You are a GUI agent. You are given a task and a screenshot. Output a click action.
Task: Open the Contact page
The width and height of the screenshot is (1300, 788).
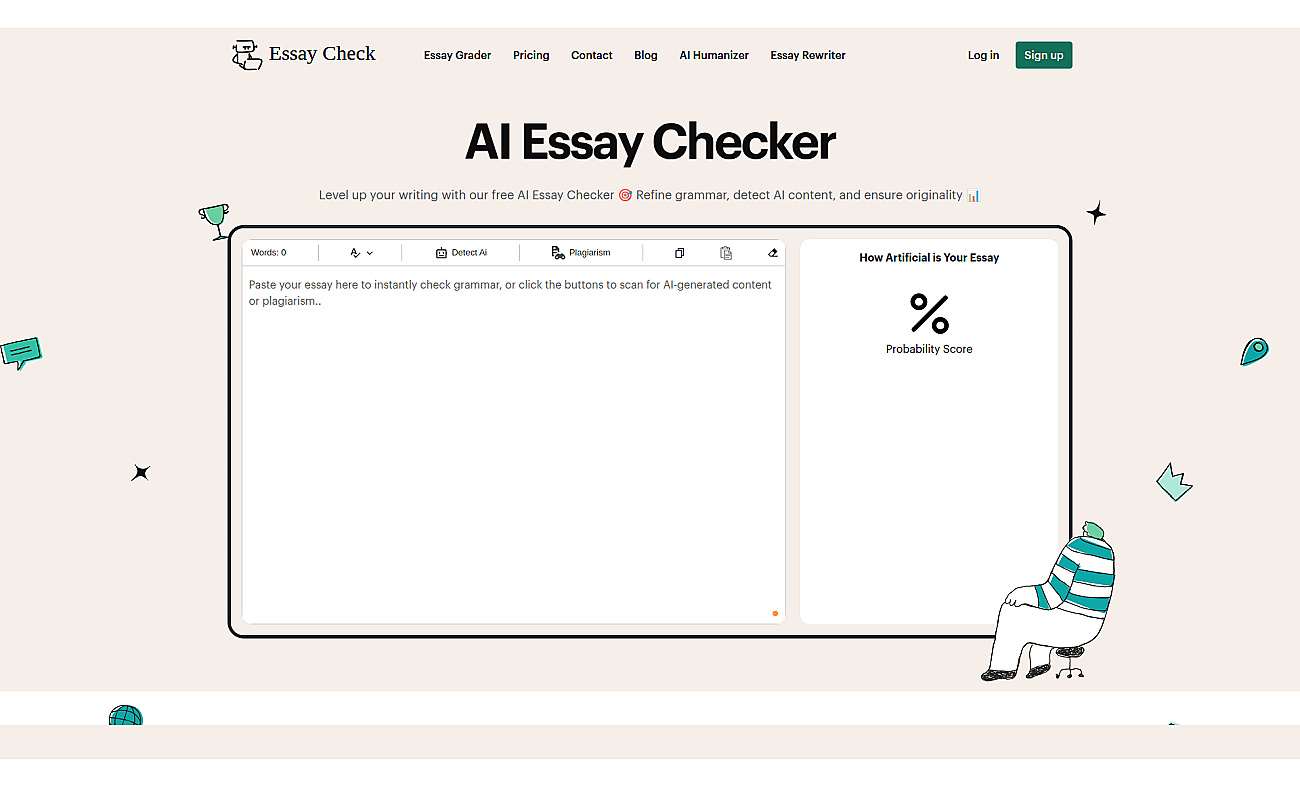(x=592, y=55)
